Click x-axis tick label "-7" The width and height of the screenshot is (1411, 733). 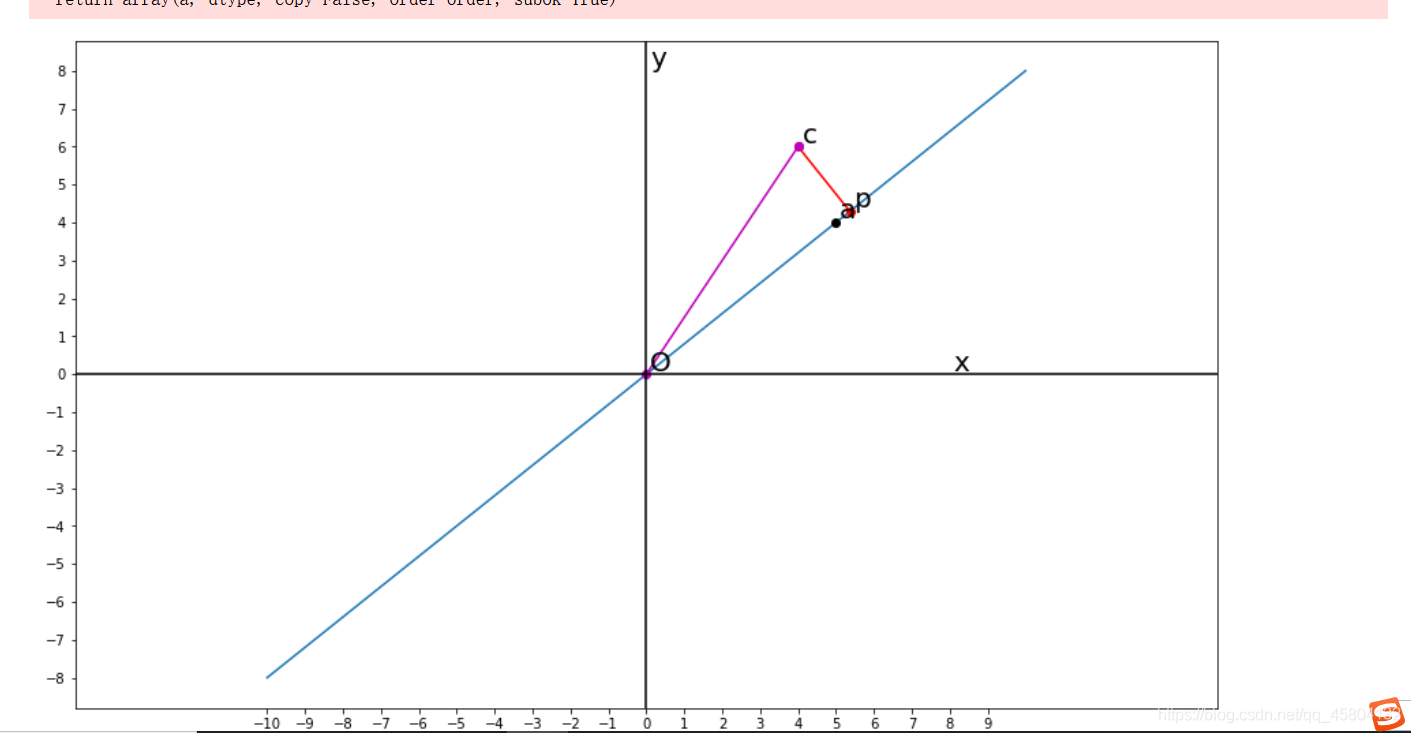coord(380,723)
